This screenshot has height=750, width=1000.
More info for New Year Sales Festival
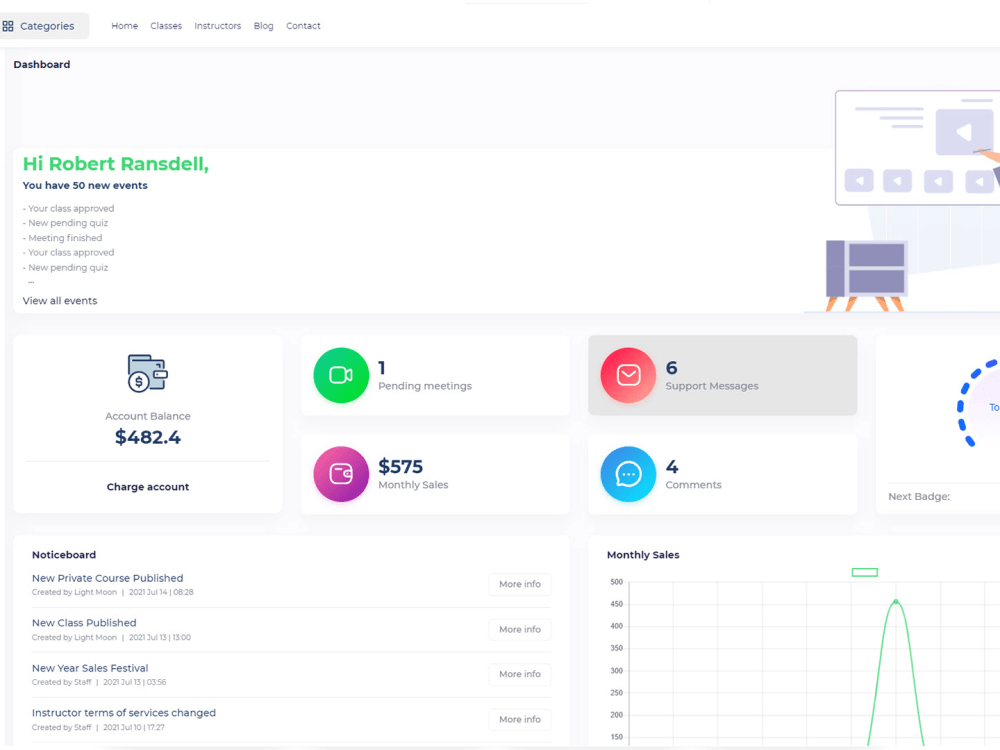click(x=520, y=674)
